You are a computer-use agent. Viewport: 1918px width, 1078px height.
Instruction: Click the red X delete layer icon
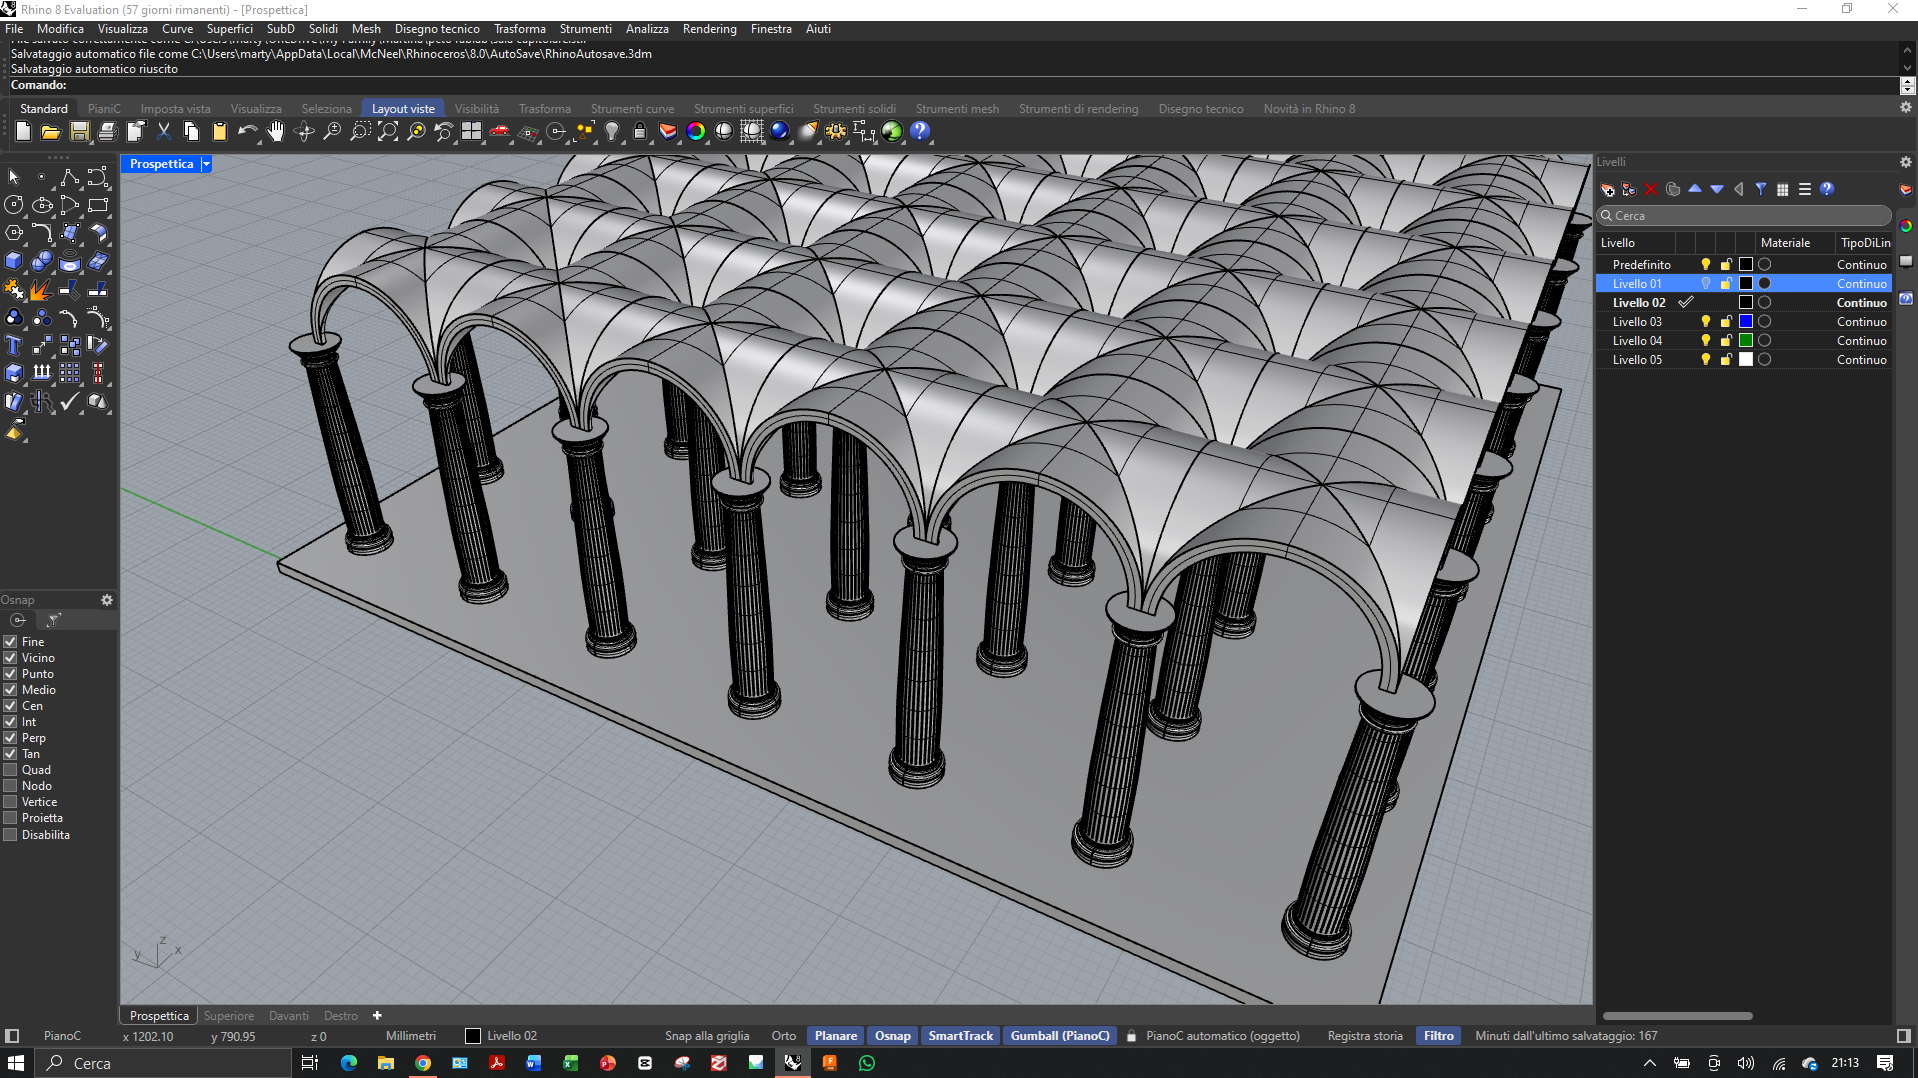pos(1651,189)
